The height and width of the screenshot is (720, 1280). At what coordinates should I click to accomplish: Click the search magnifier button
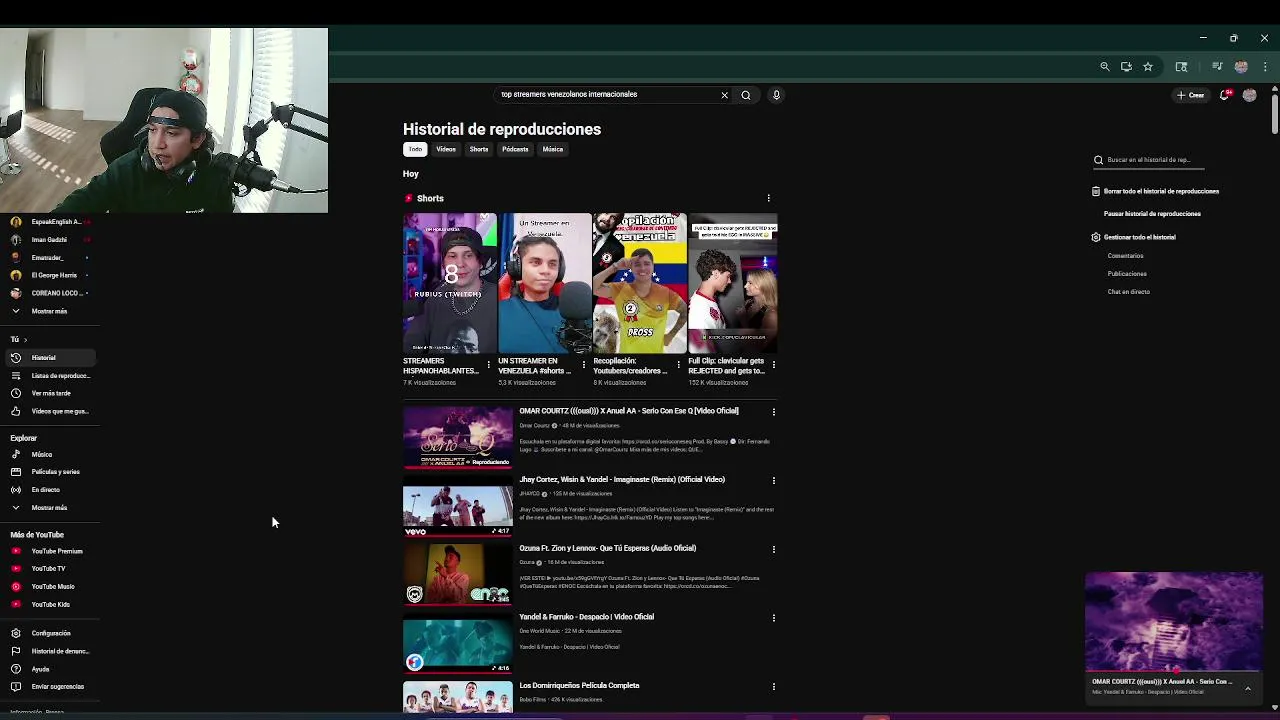click(x=745, y=95)
